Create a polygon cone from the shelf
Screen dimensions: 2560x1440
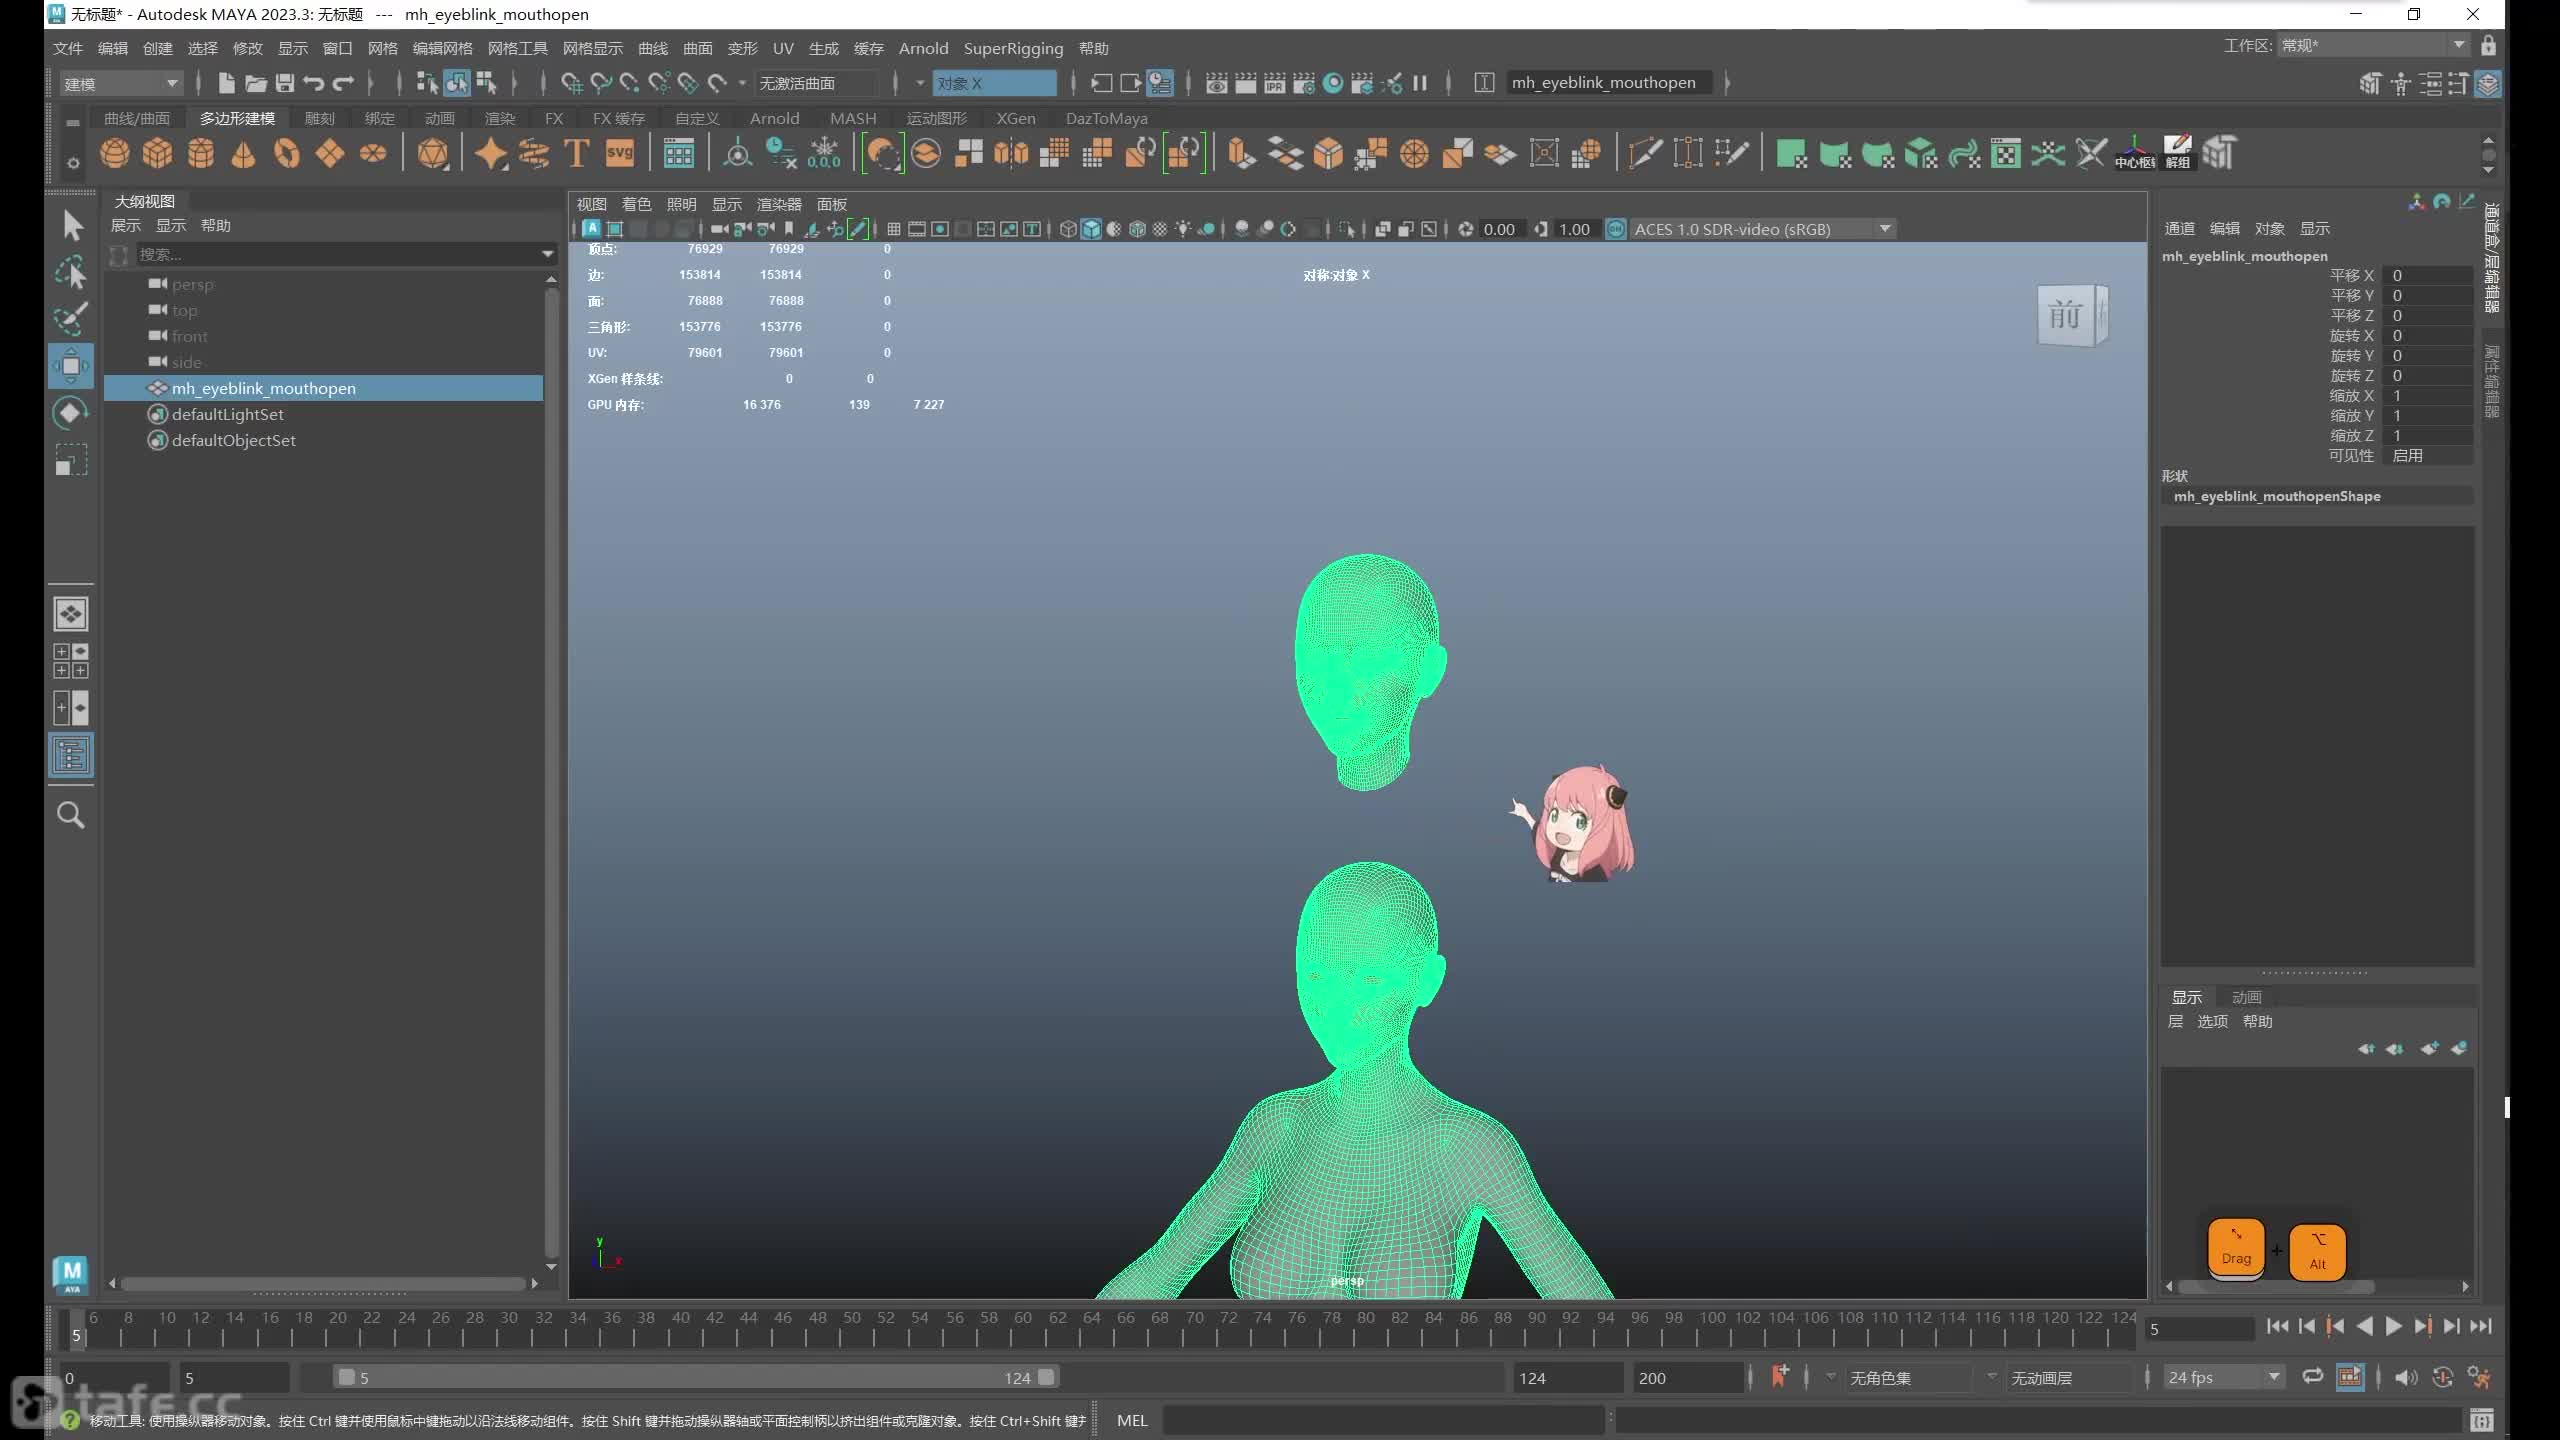(x=243, y=153)
